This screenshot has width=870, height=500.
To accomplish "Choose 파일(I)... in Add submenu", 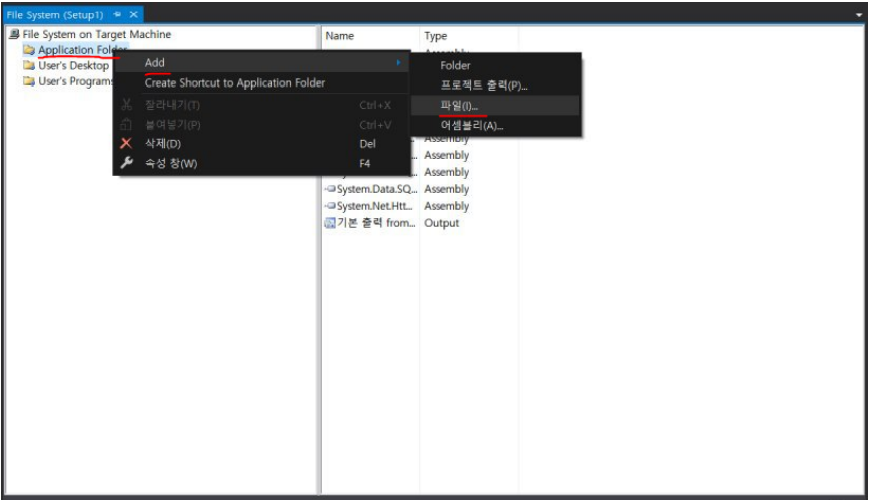I will (495, 105).
